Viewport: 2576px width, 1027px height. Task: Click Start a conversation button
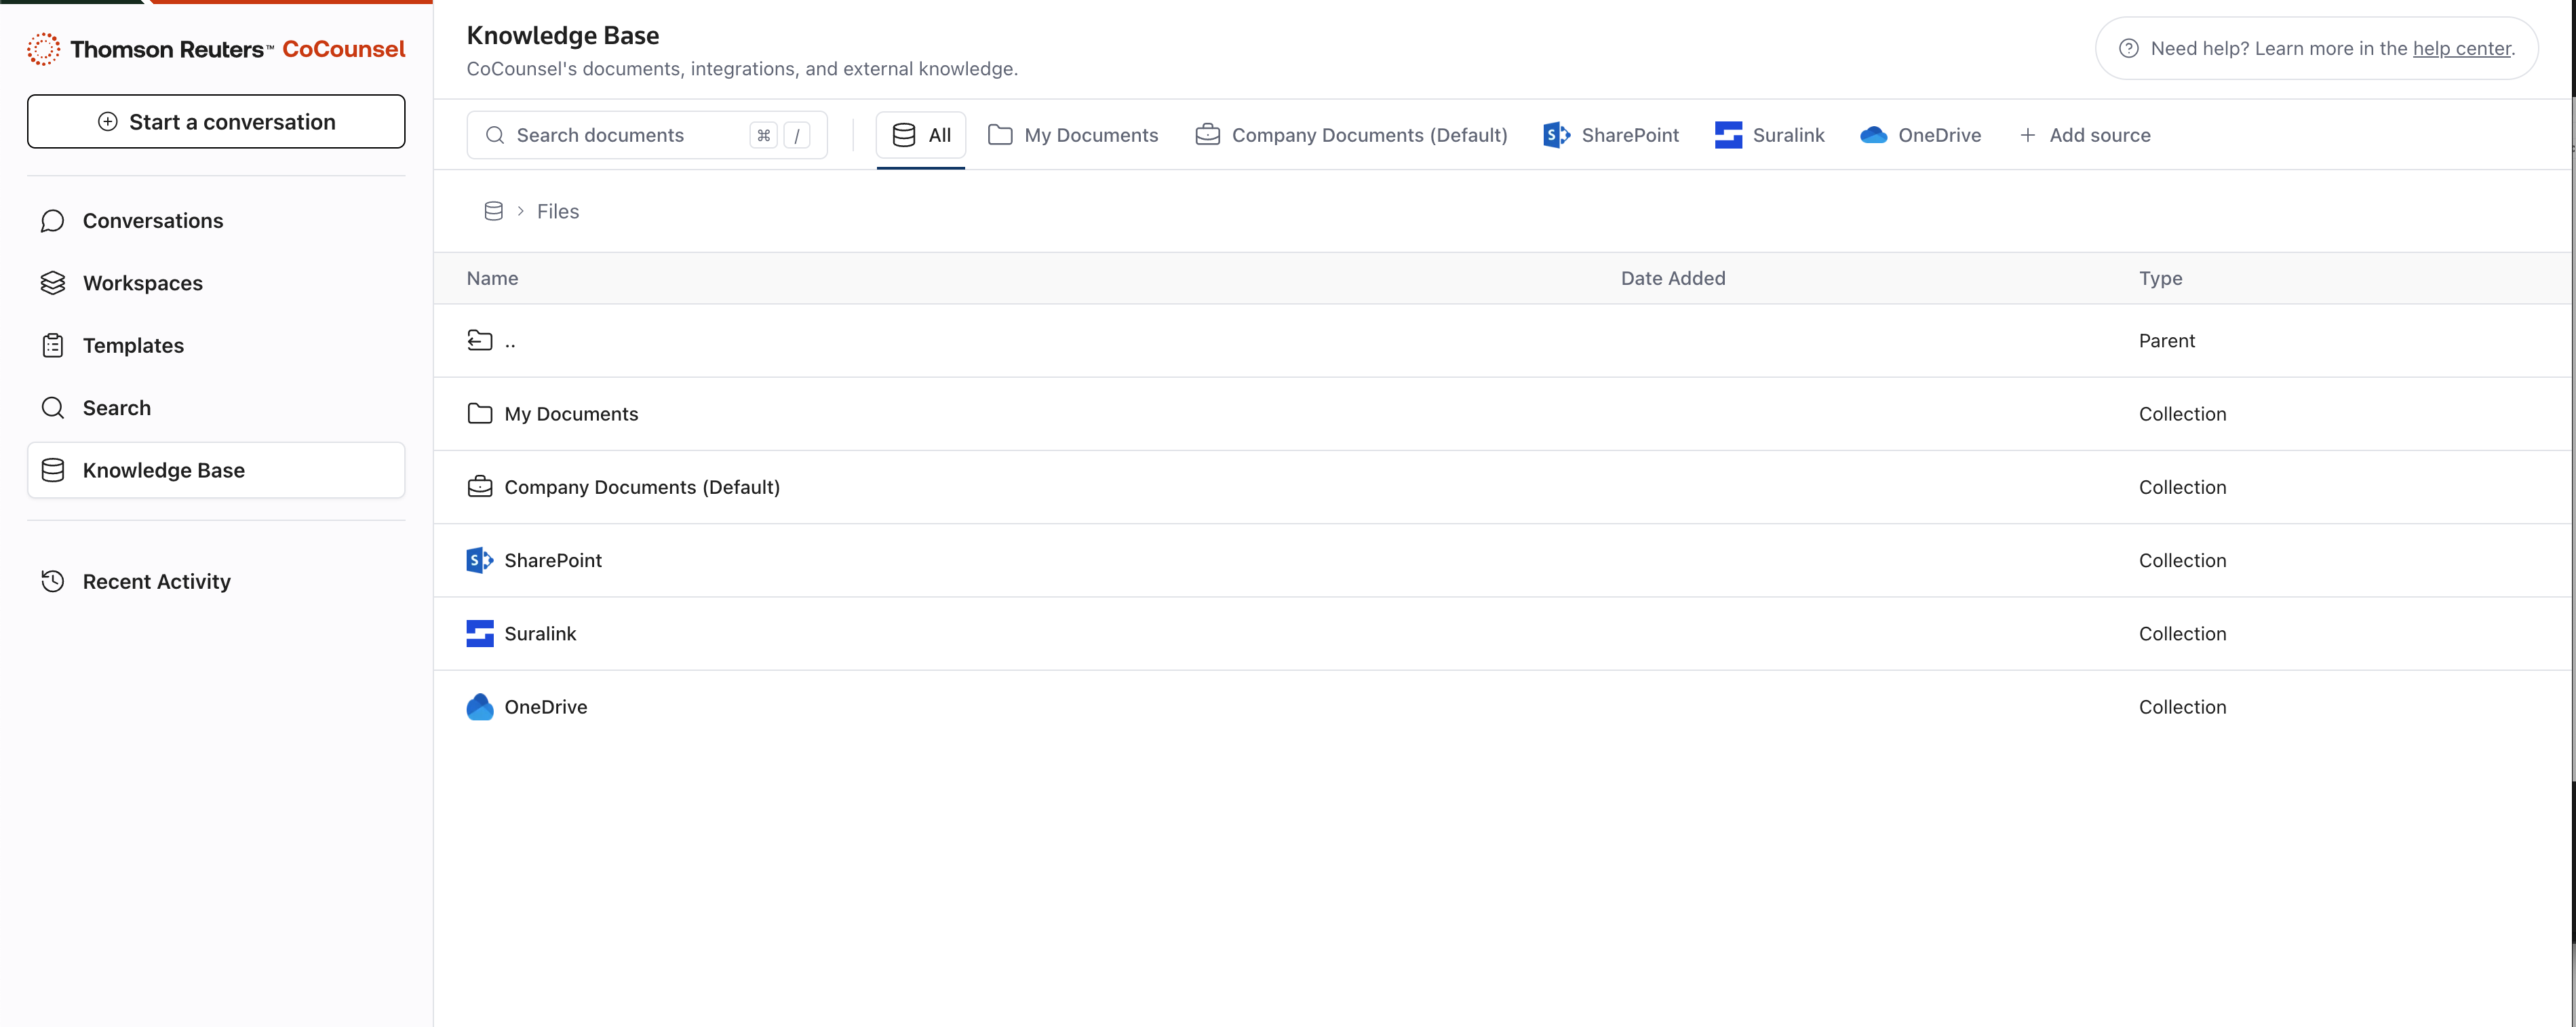[x=216, y=122]
